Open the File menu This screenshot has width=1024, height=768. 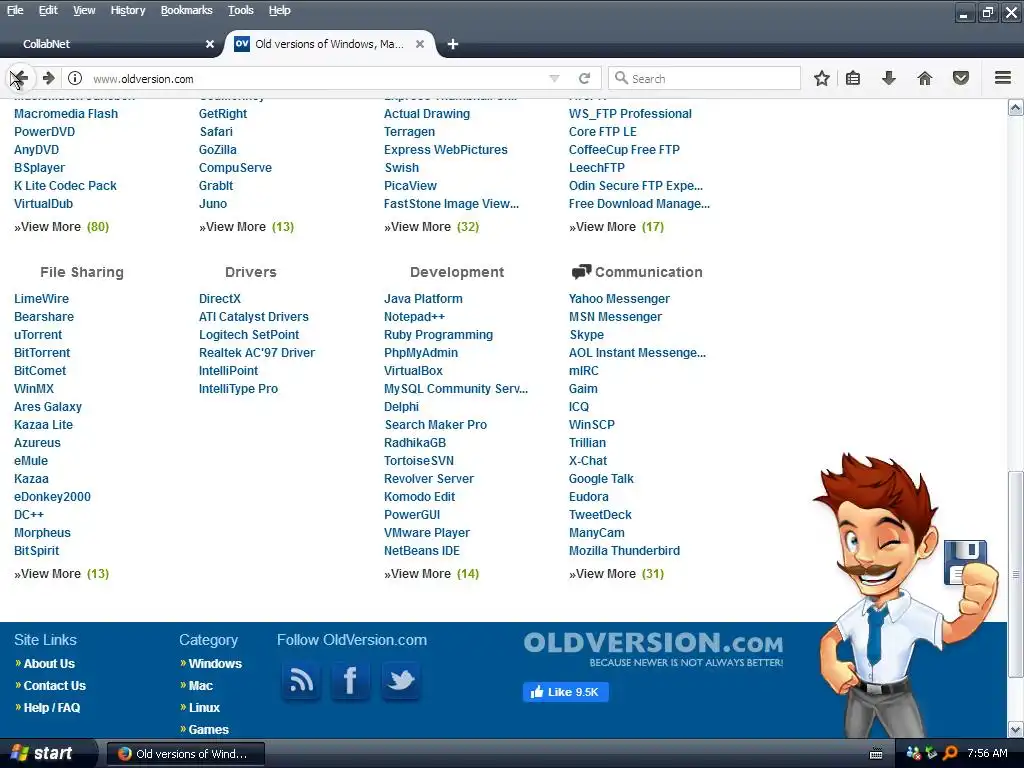click(15, 10)
